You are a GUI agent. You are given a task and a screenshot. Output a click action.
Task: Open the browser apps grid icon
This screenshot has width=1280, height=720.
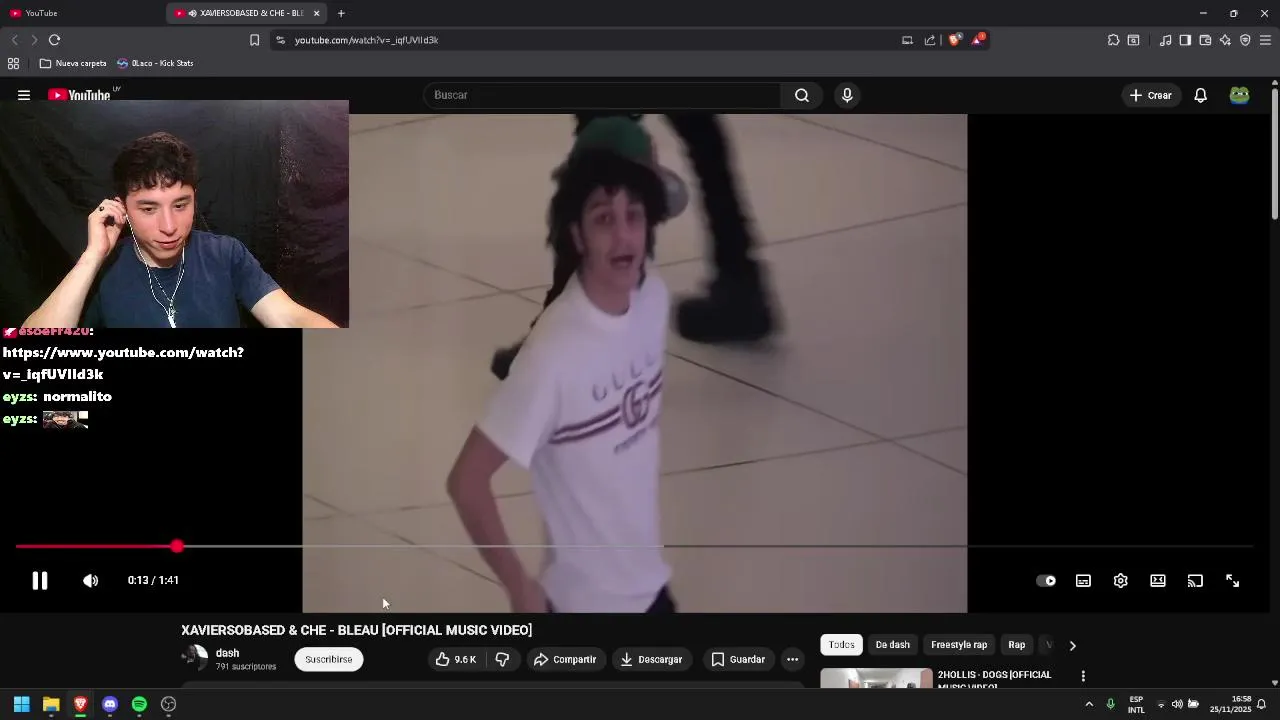coord(13,63)
